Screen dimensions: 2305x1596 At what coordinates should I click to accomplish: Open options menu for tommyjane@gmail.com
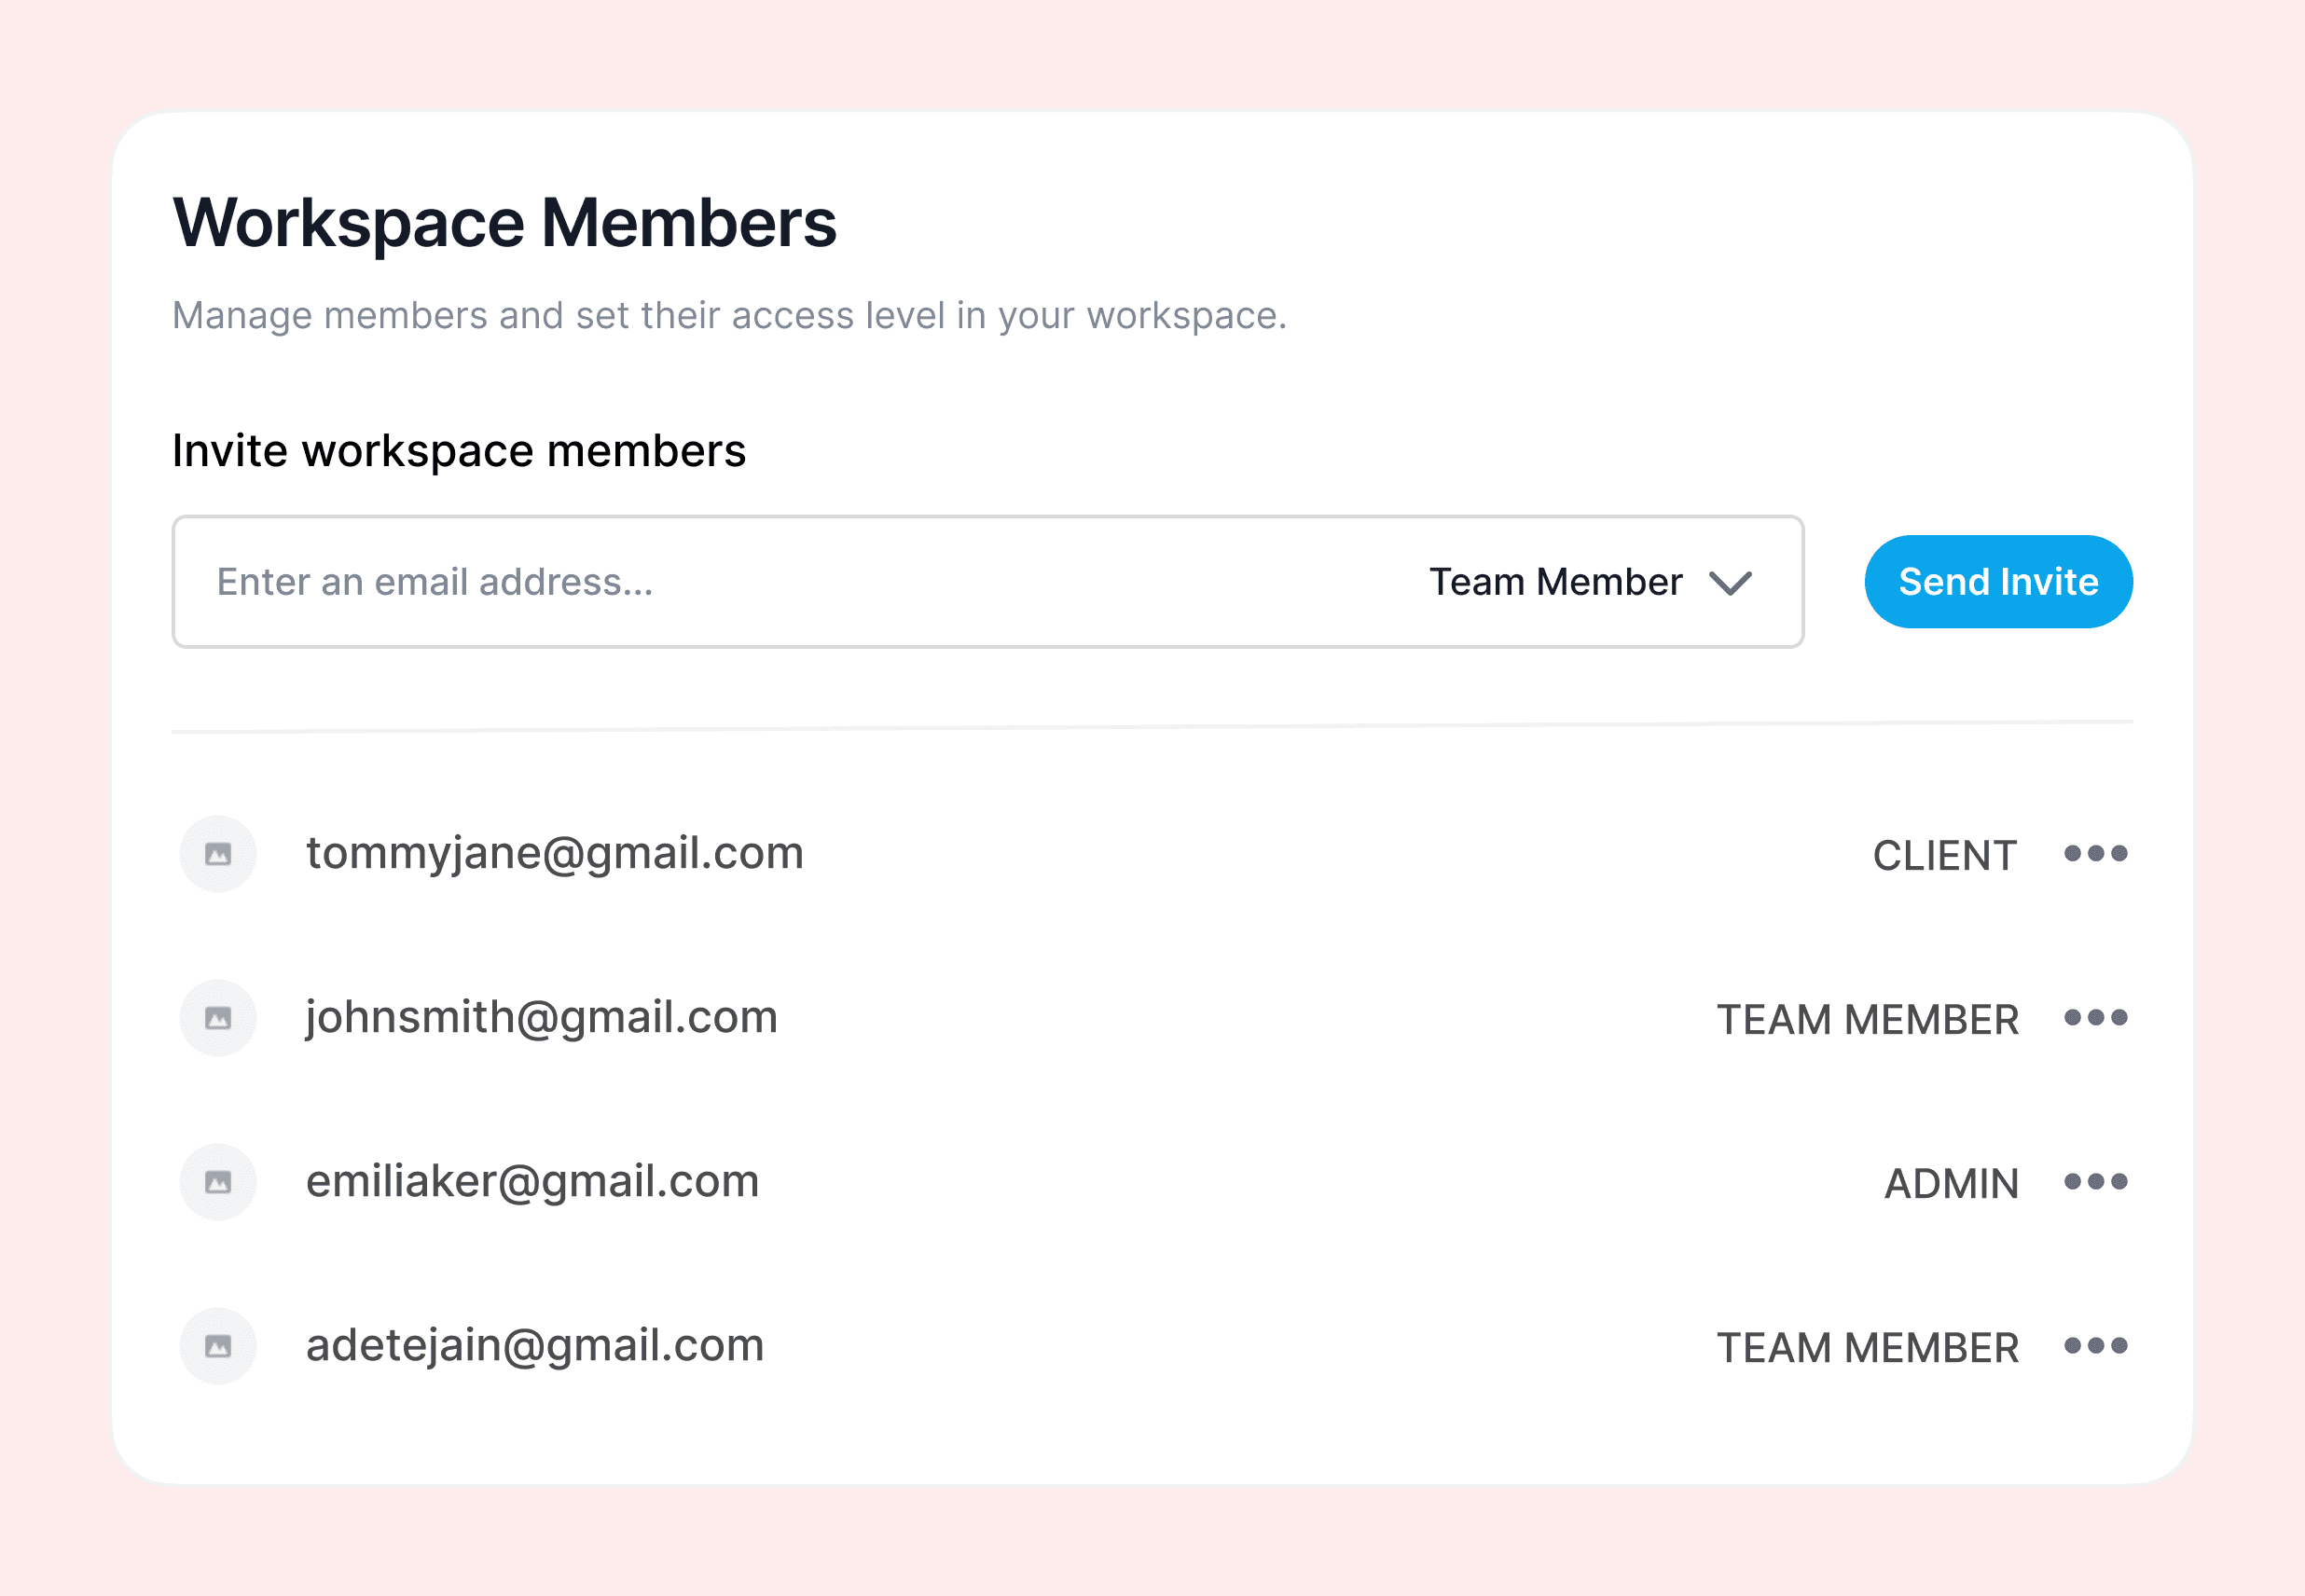coord(2095,853)
